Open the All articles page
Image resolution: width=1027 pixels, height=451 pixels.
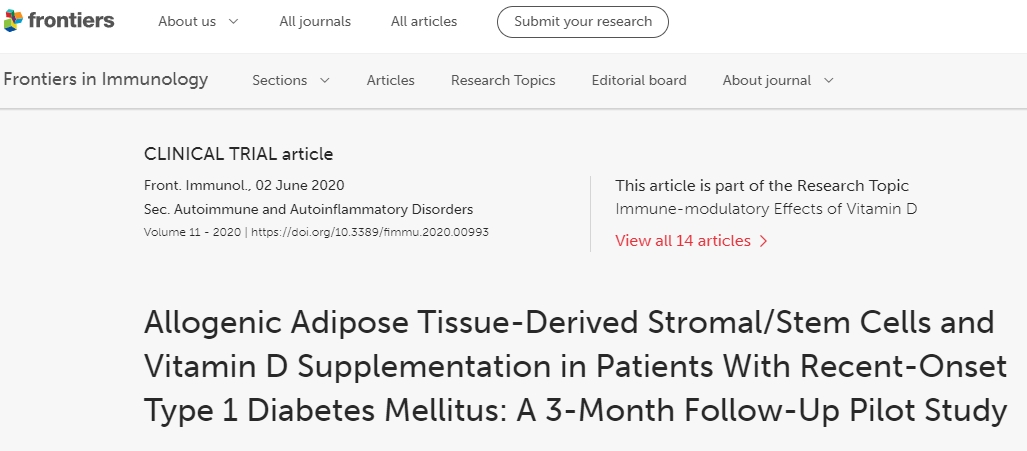click(424, 22)
